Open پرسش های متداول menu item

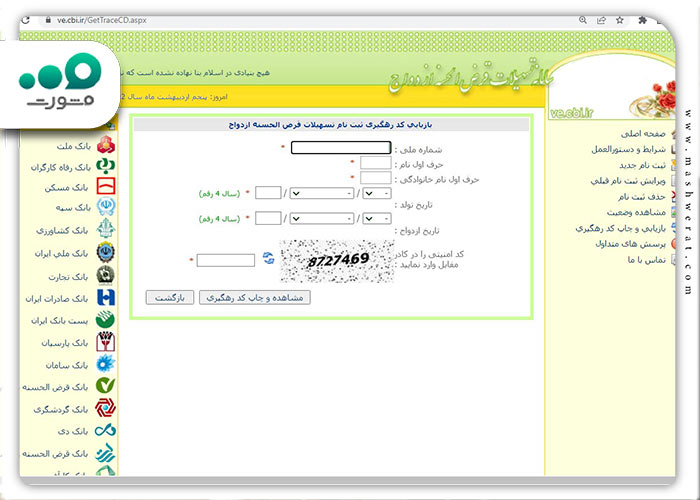click(630, 244)
